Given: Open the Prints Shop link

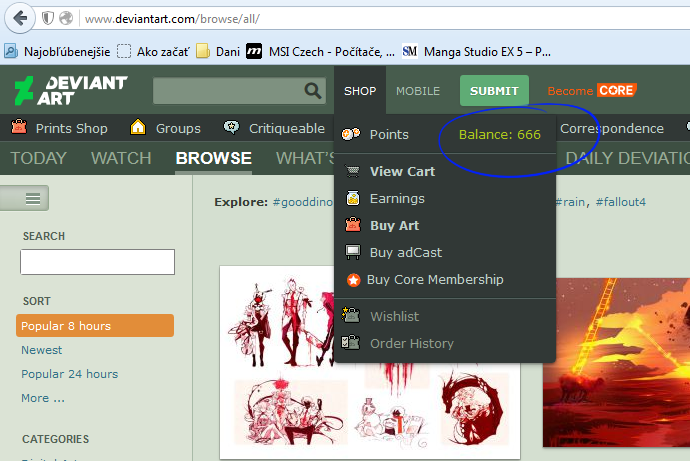Looking at the screenshot, I should [71, 128].
